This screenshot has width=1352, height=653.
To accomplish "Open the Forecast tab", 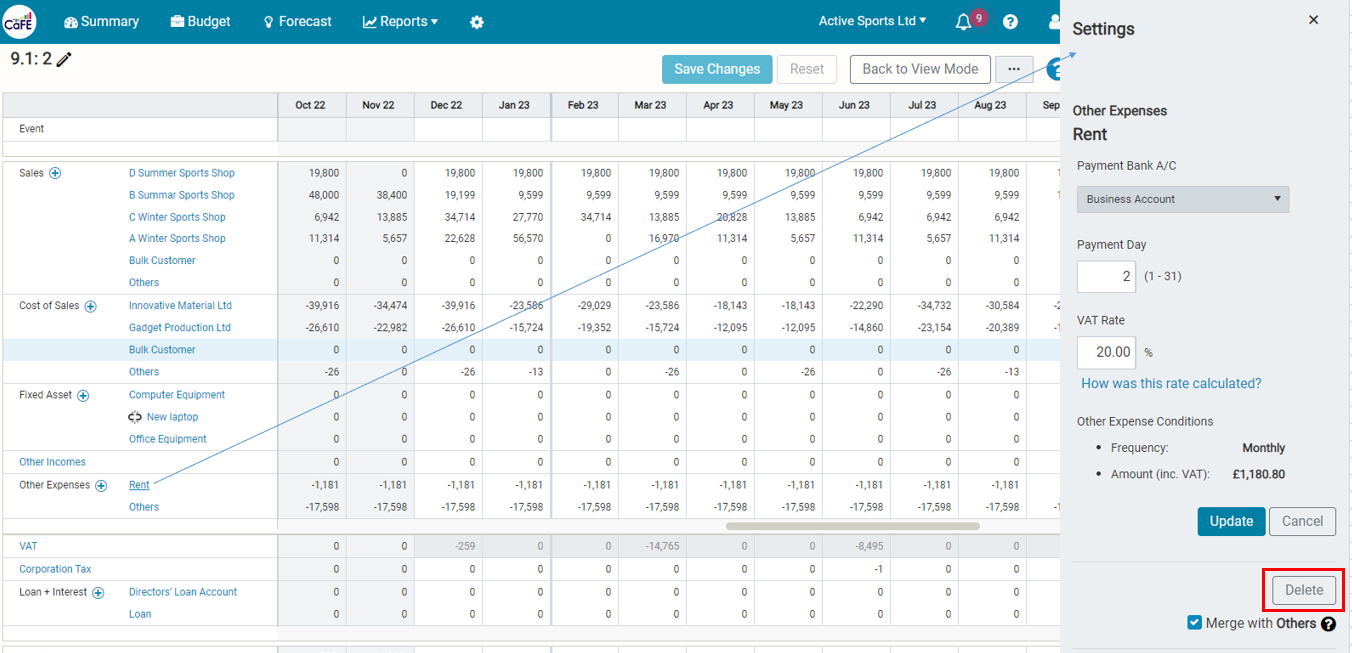I will [x=297, y=21].
